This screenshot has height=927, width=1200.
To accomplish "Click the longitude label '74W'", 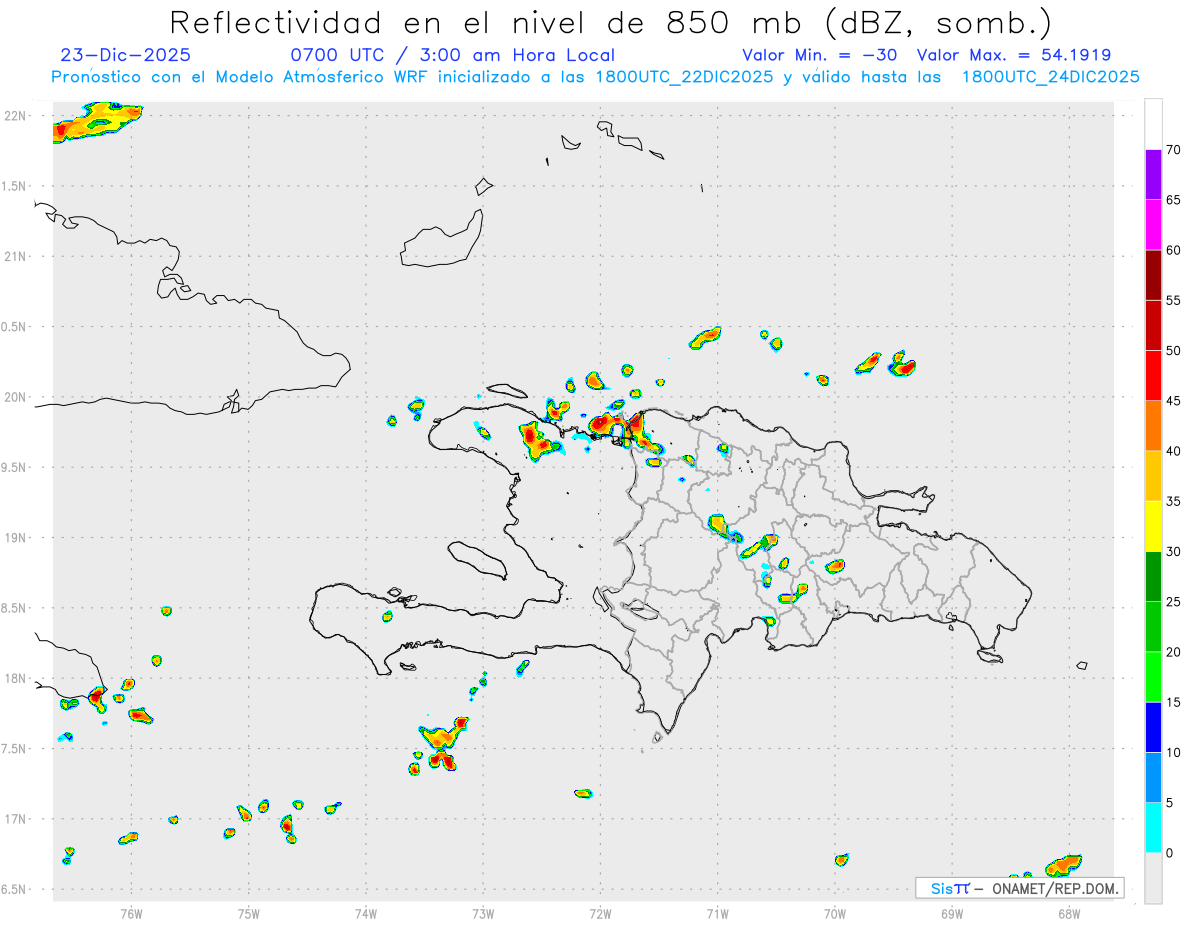I will pyautogui.click(x=366, y=913).
